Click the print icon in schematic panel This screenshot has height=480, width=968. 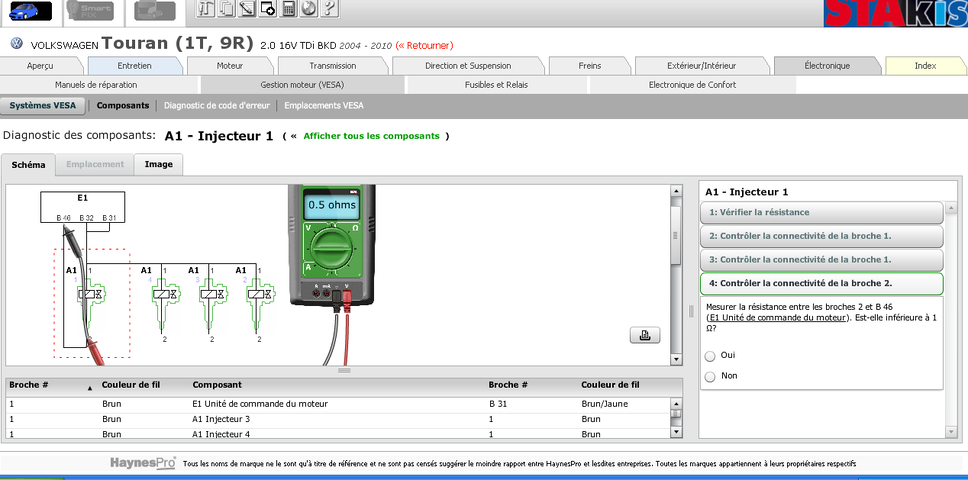tap(644, 335)
